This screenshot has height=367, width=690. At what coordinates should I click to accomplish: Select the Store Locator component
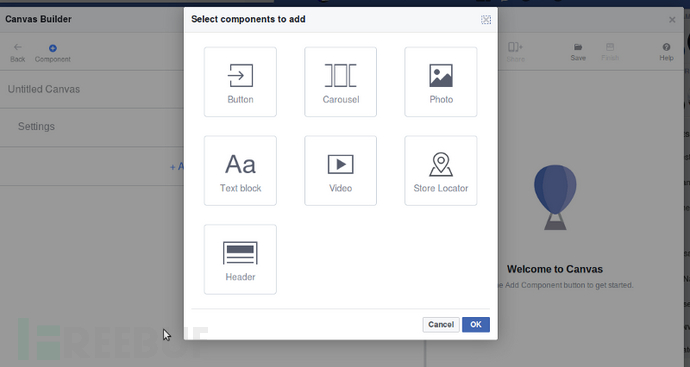tap(441, 171)
